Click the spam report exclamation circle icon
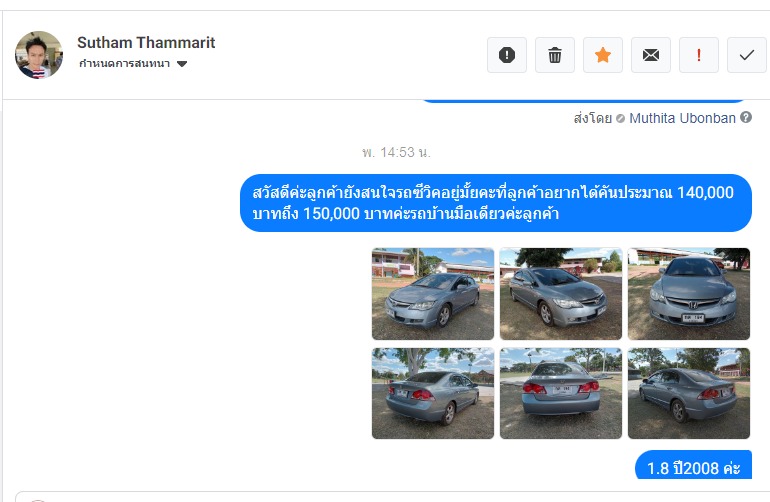Image resolution: width=770 pixels, height=502 pixels. (507, 55)
